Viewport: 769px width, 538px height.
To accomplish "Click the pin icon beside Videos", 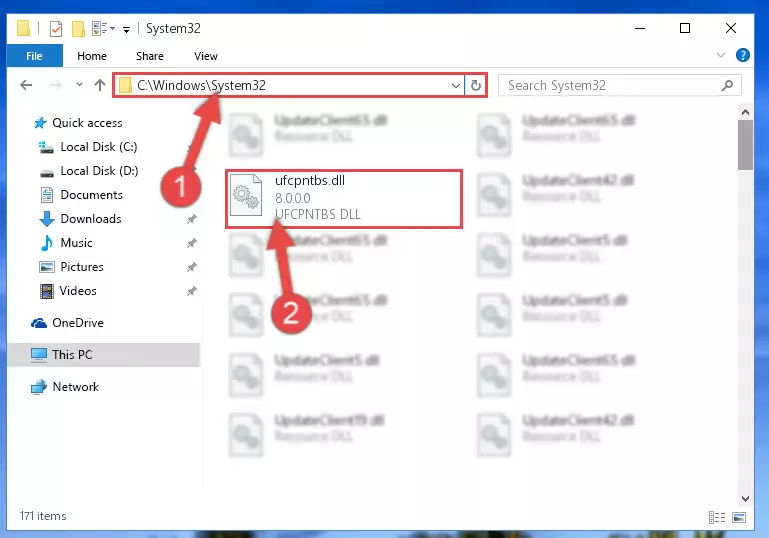I will 191,291.
